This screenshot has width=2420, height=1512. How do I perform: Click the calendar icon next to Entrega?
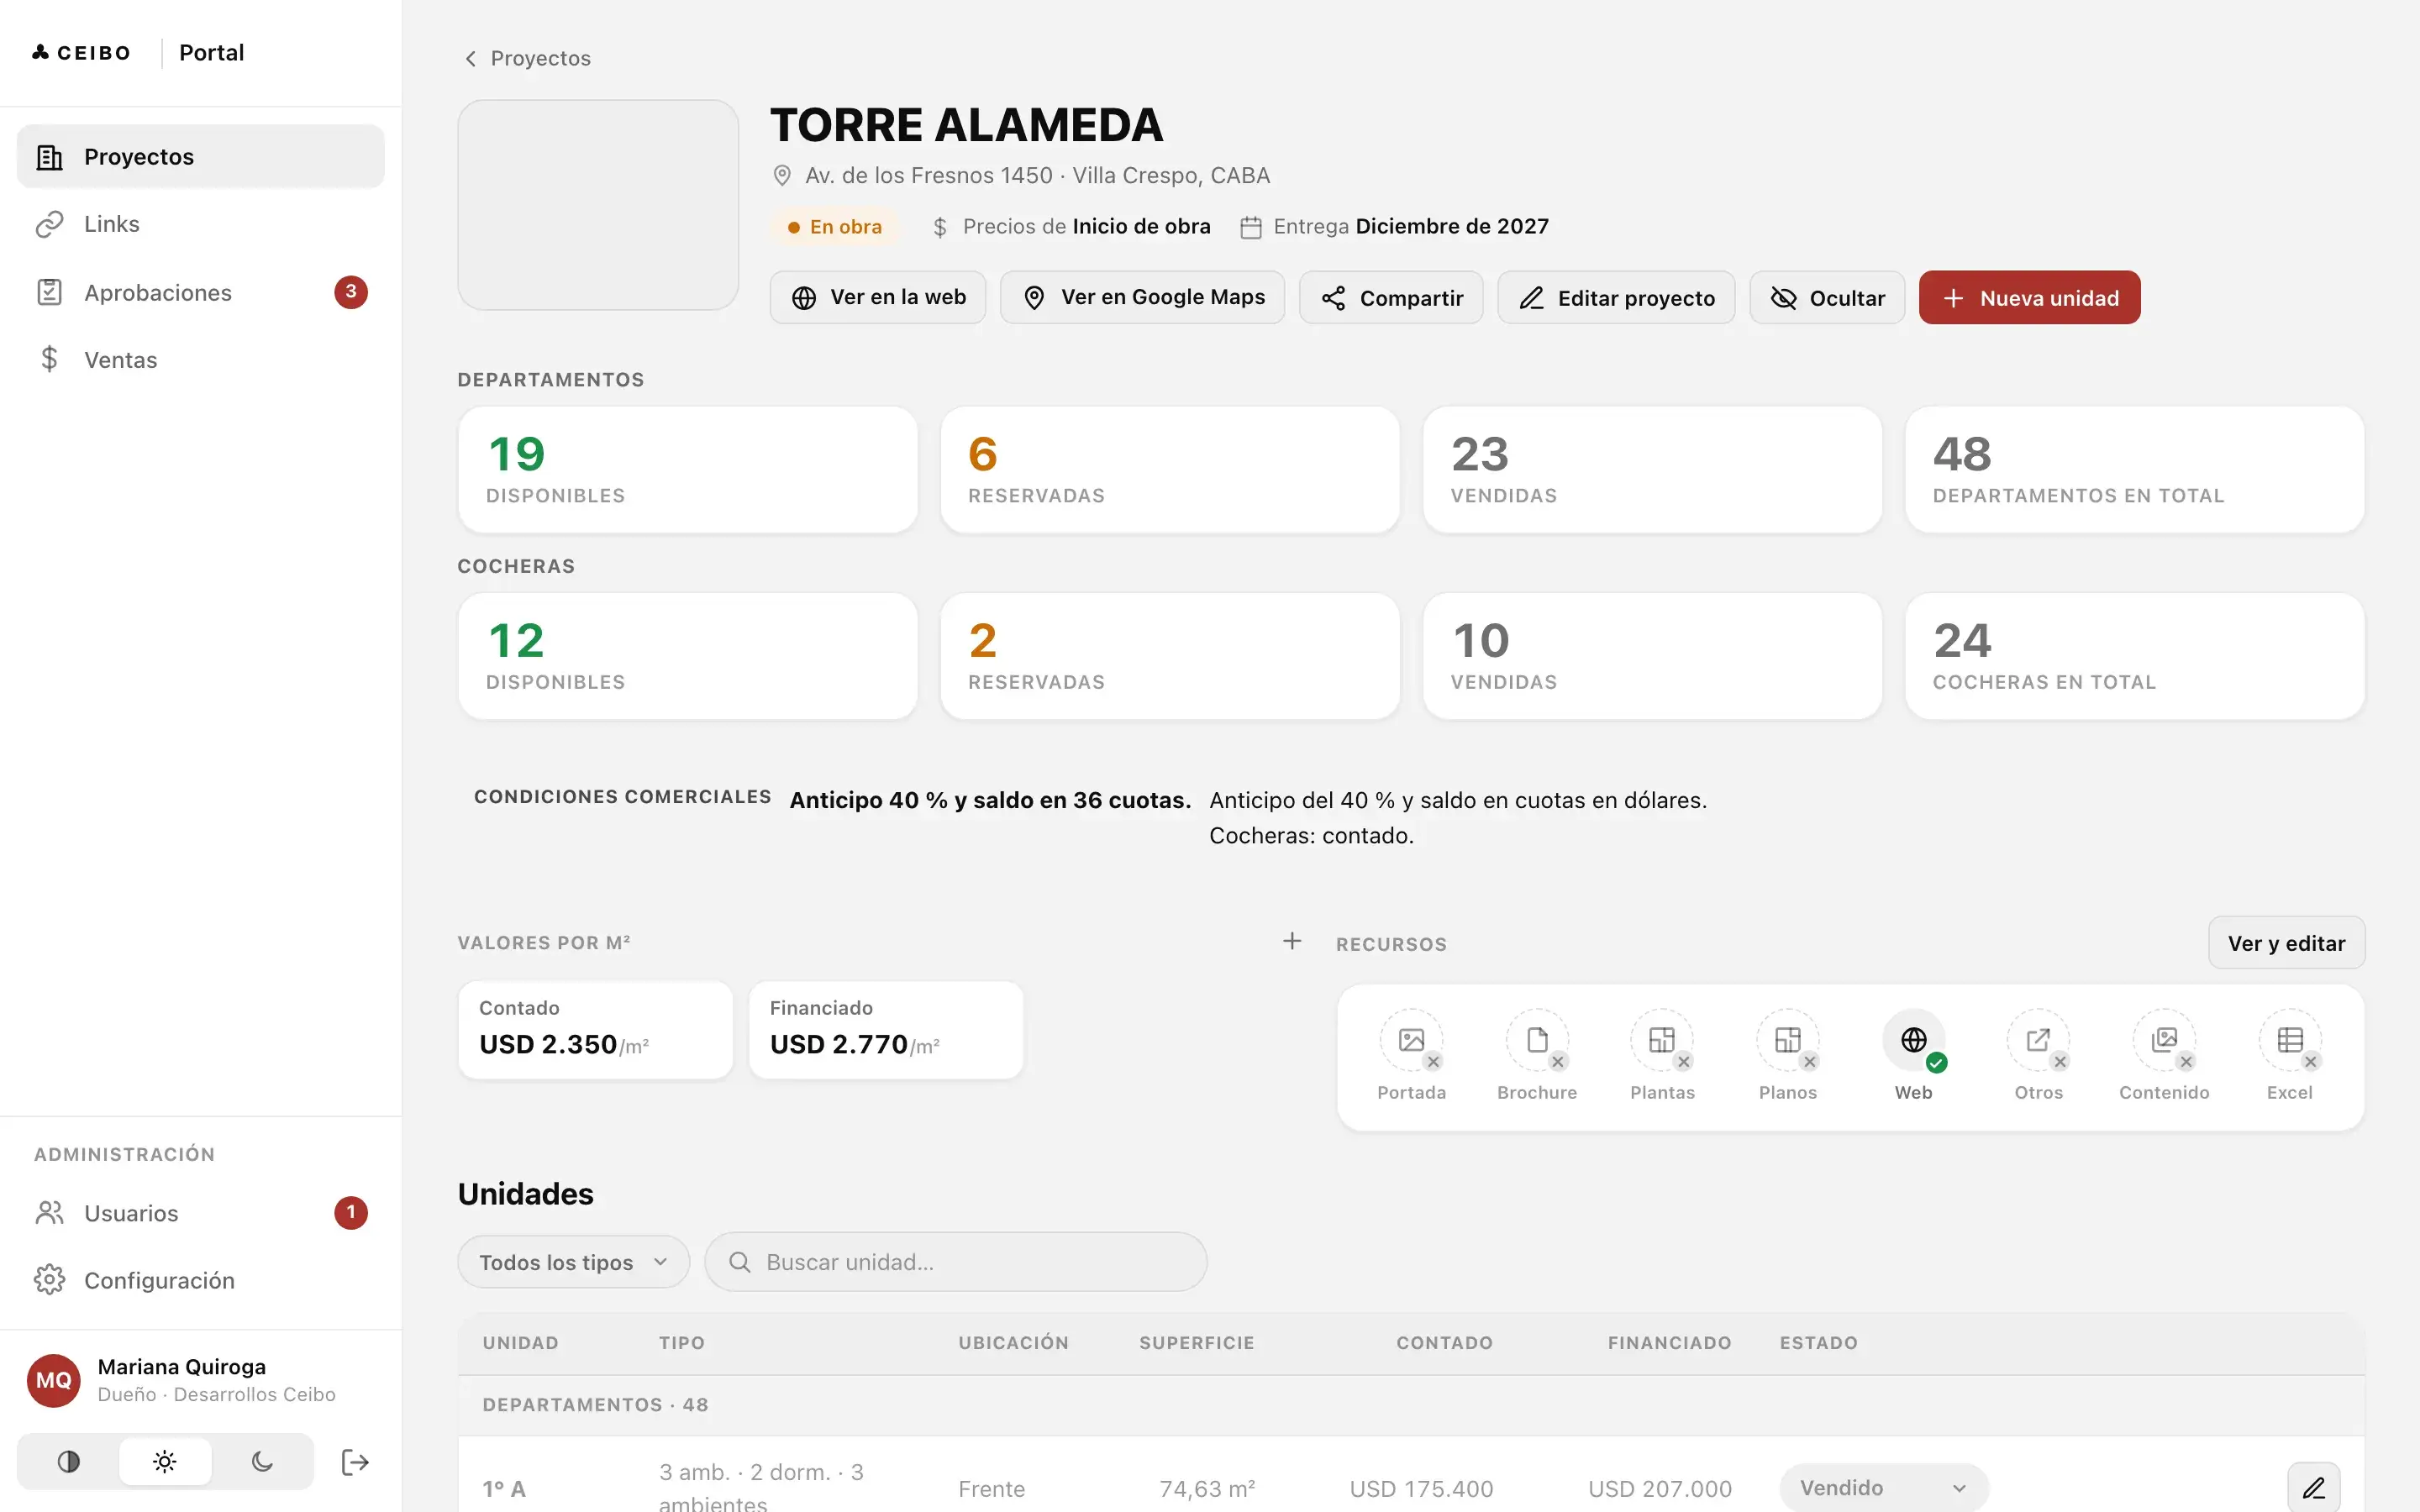click(x=1250, y=227)
